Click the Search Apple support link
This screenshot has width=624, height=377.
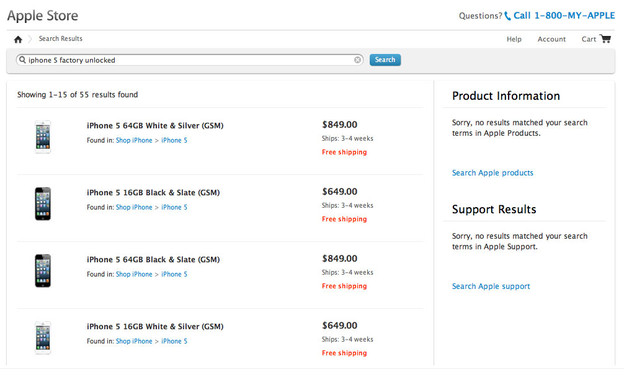[491, 286]
